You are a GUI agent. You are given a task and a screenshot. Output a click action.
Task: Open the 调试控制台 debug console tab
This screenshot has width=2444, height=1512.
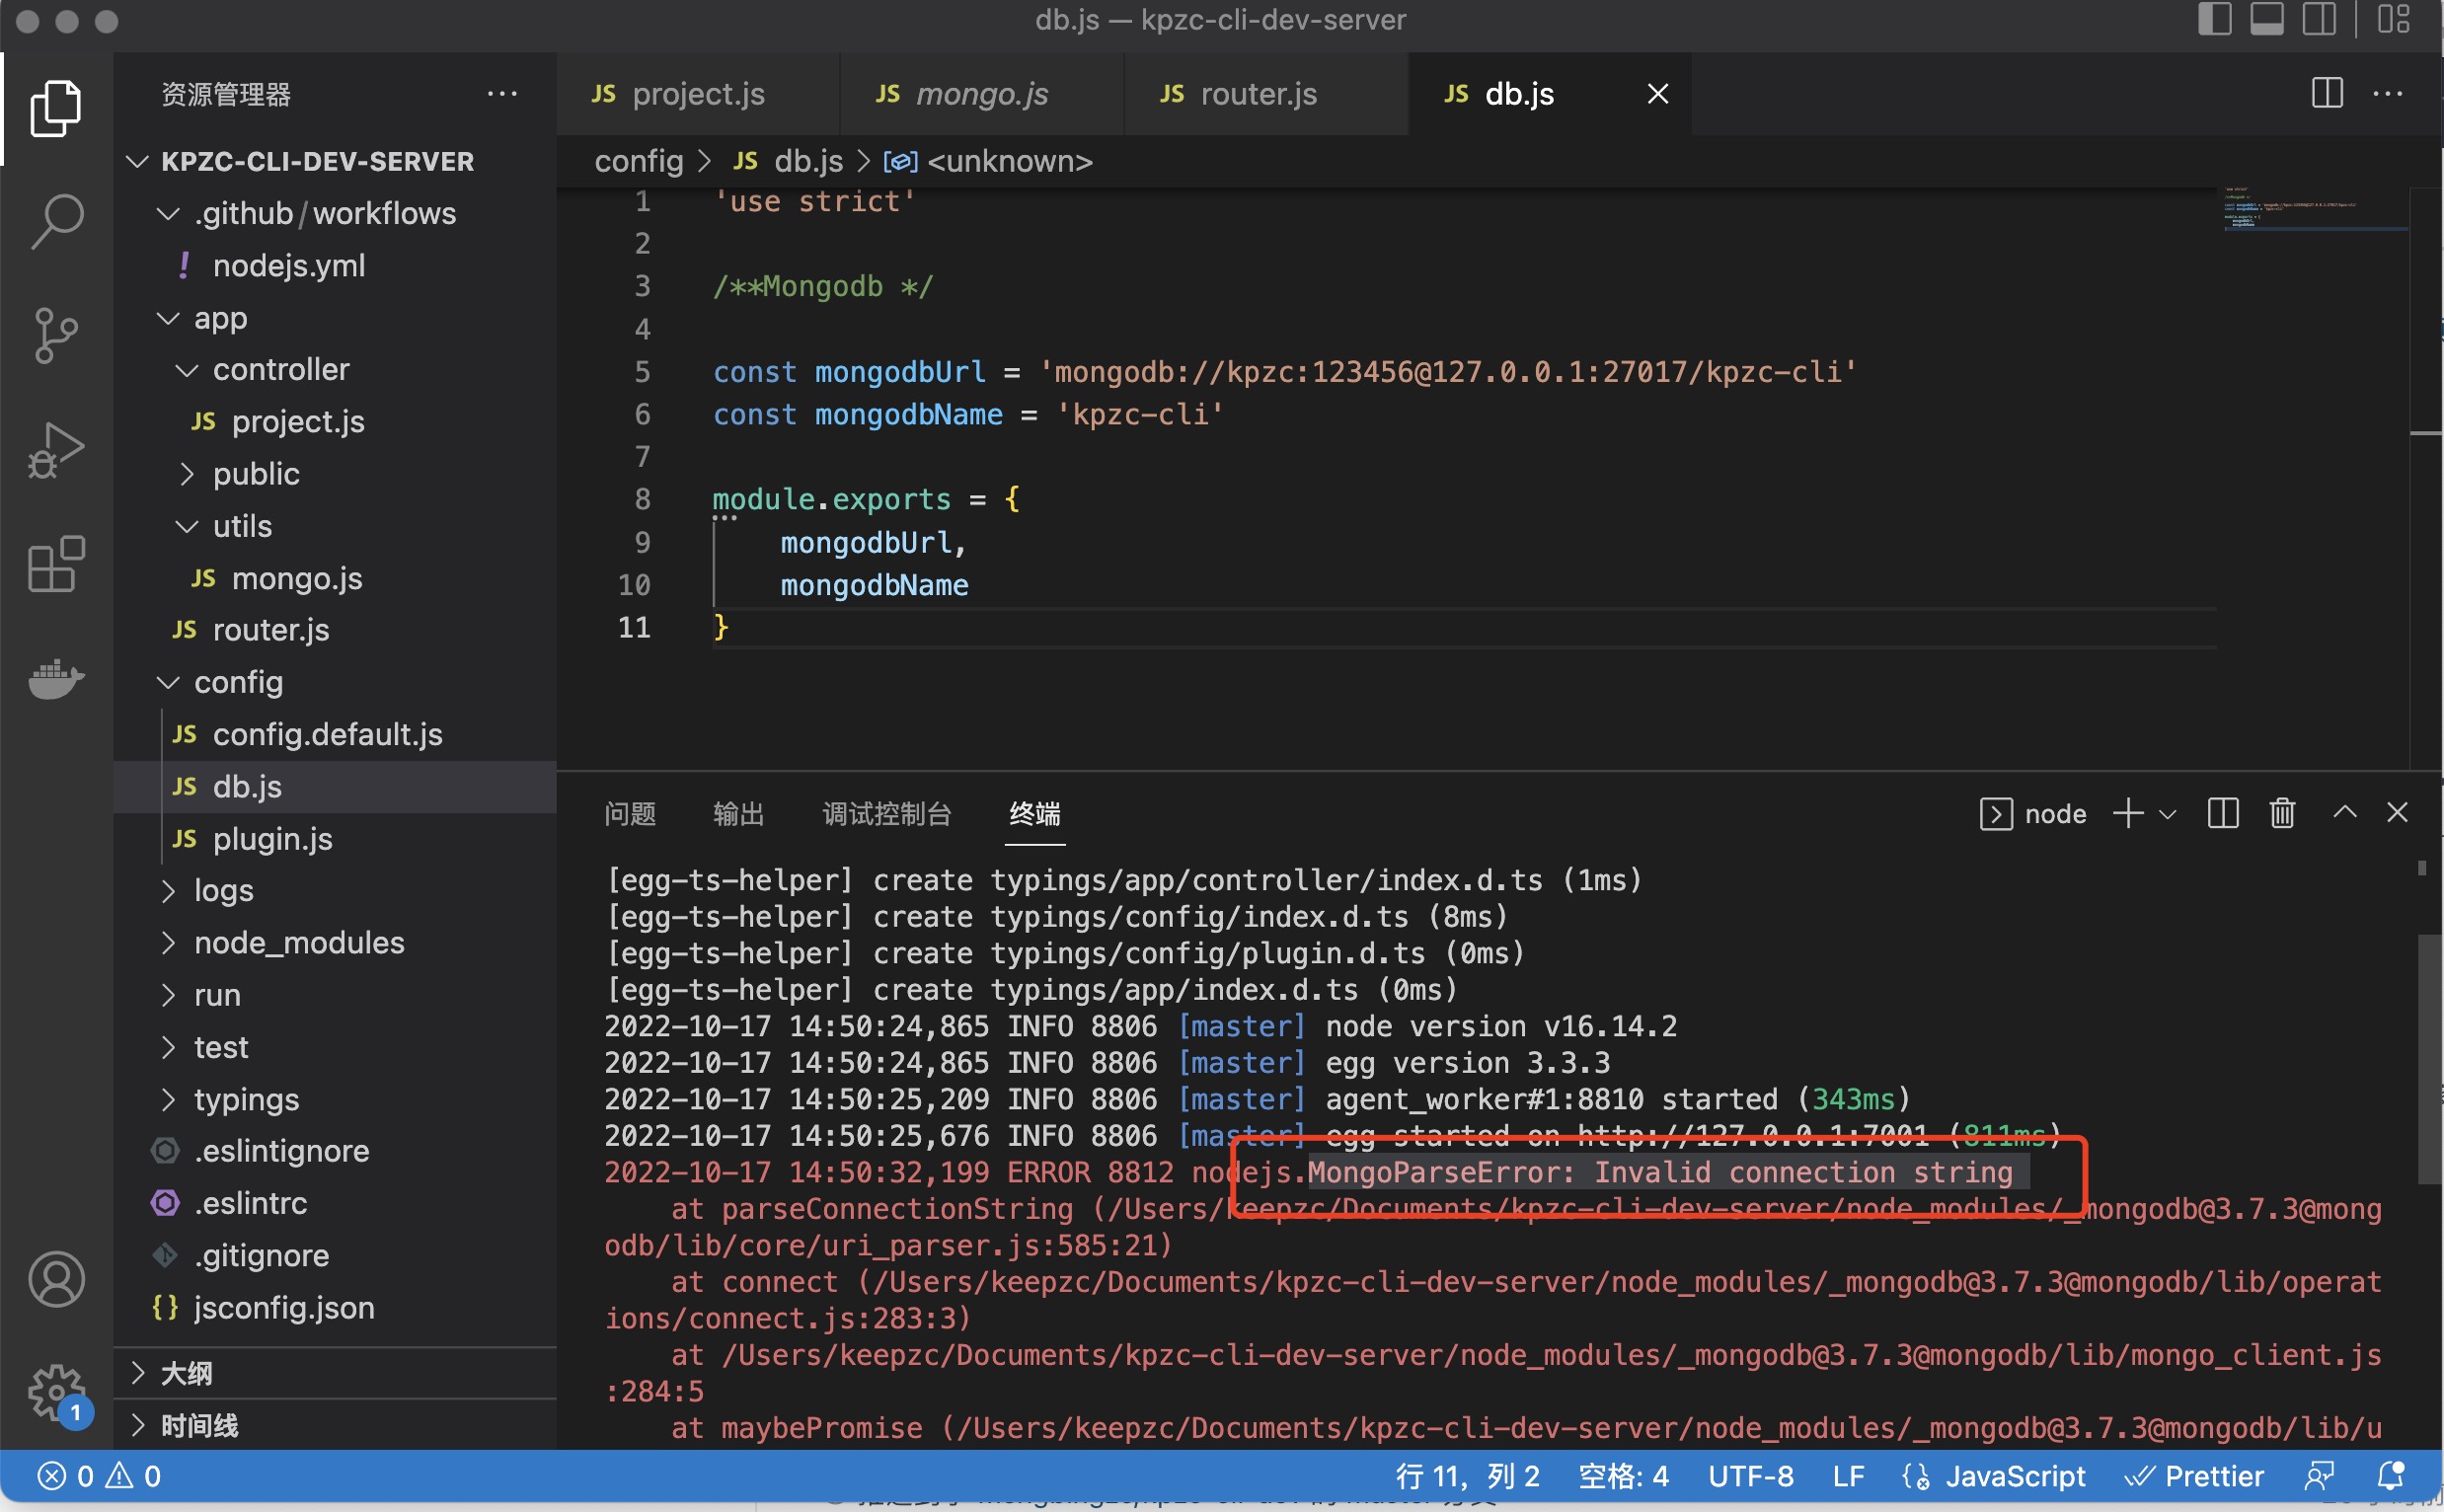coord(886,814)
